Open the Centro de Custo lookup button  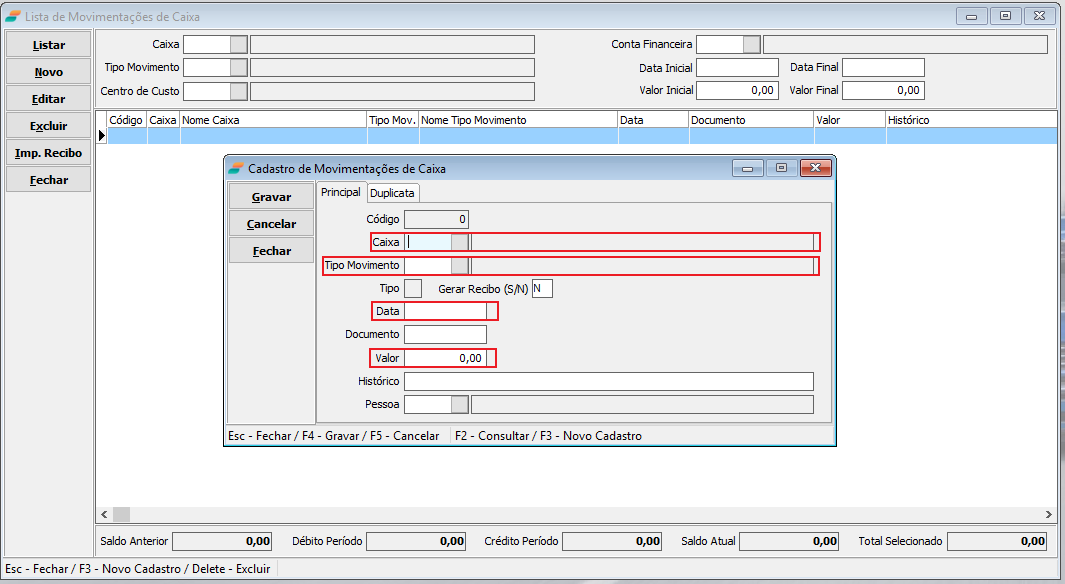pyautogui.click(x=238, y=91)
